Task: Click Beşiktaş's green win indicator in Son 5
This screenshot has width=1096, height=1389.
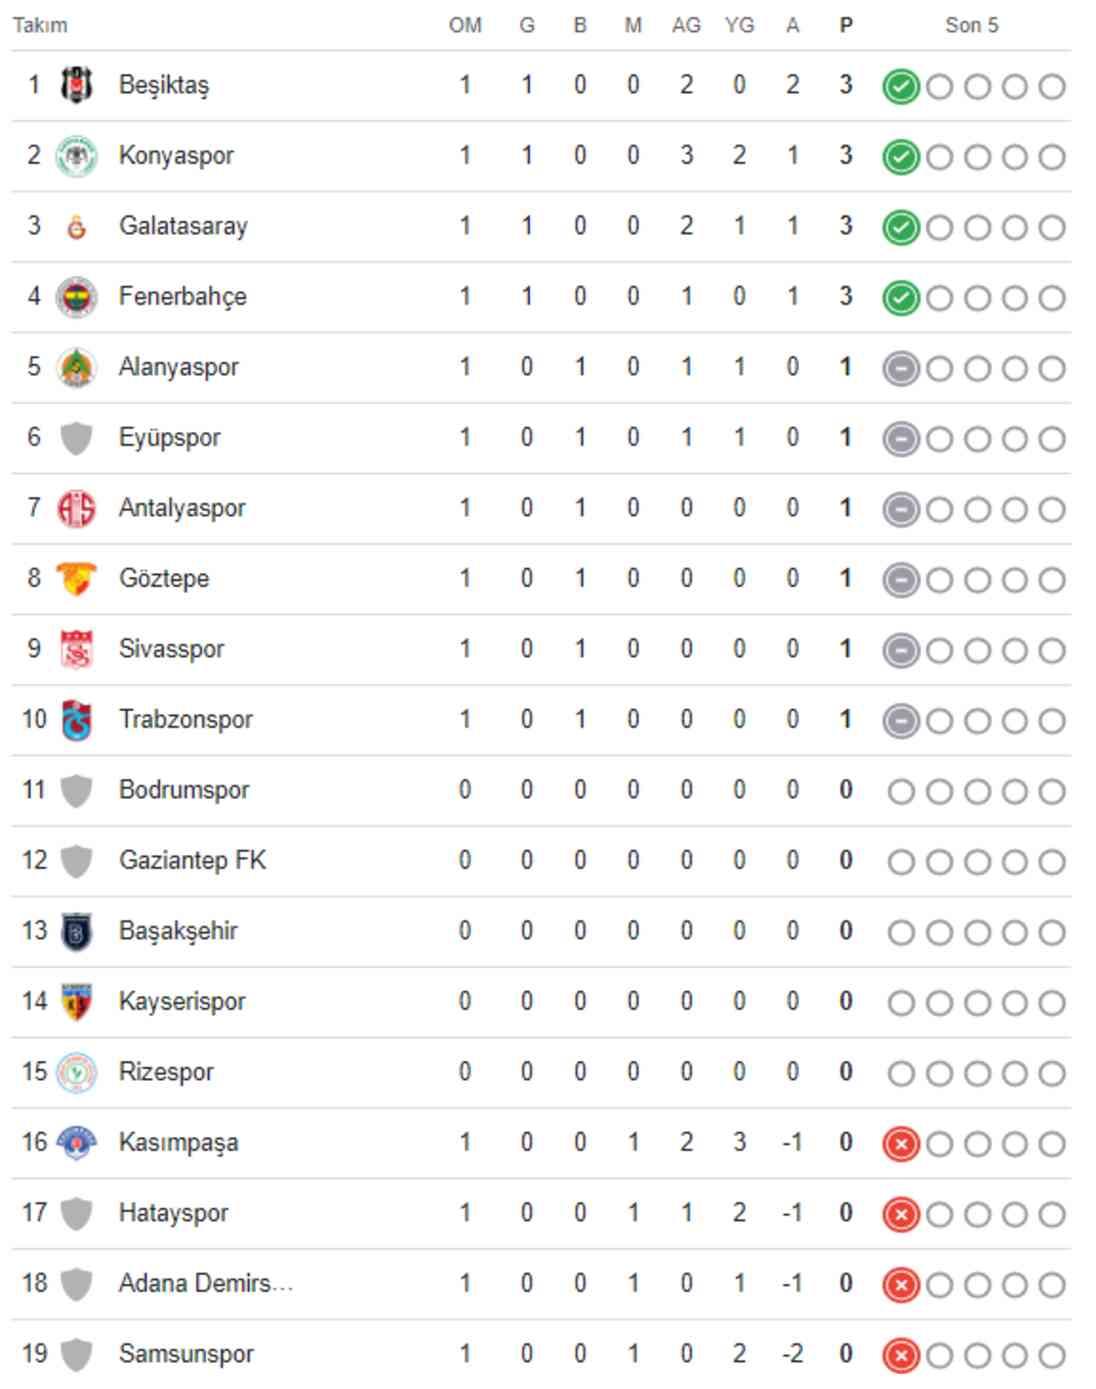Action: point(901,85)
